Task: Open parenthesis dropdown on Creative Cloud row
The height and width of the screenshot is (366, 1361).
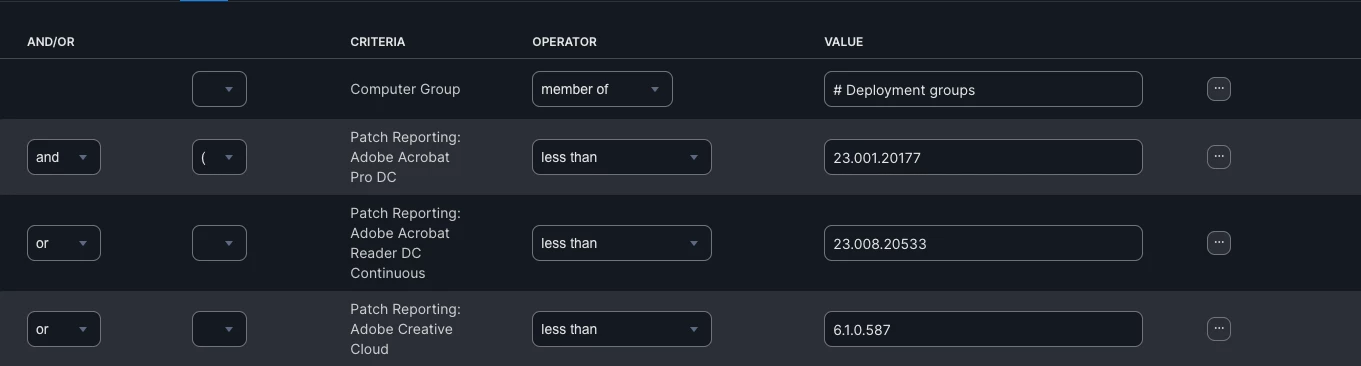Action: [x=219, y=329]
